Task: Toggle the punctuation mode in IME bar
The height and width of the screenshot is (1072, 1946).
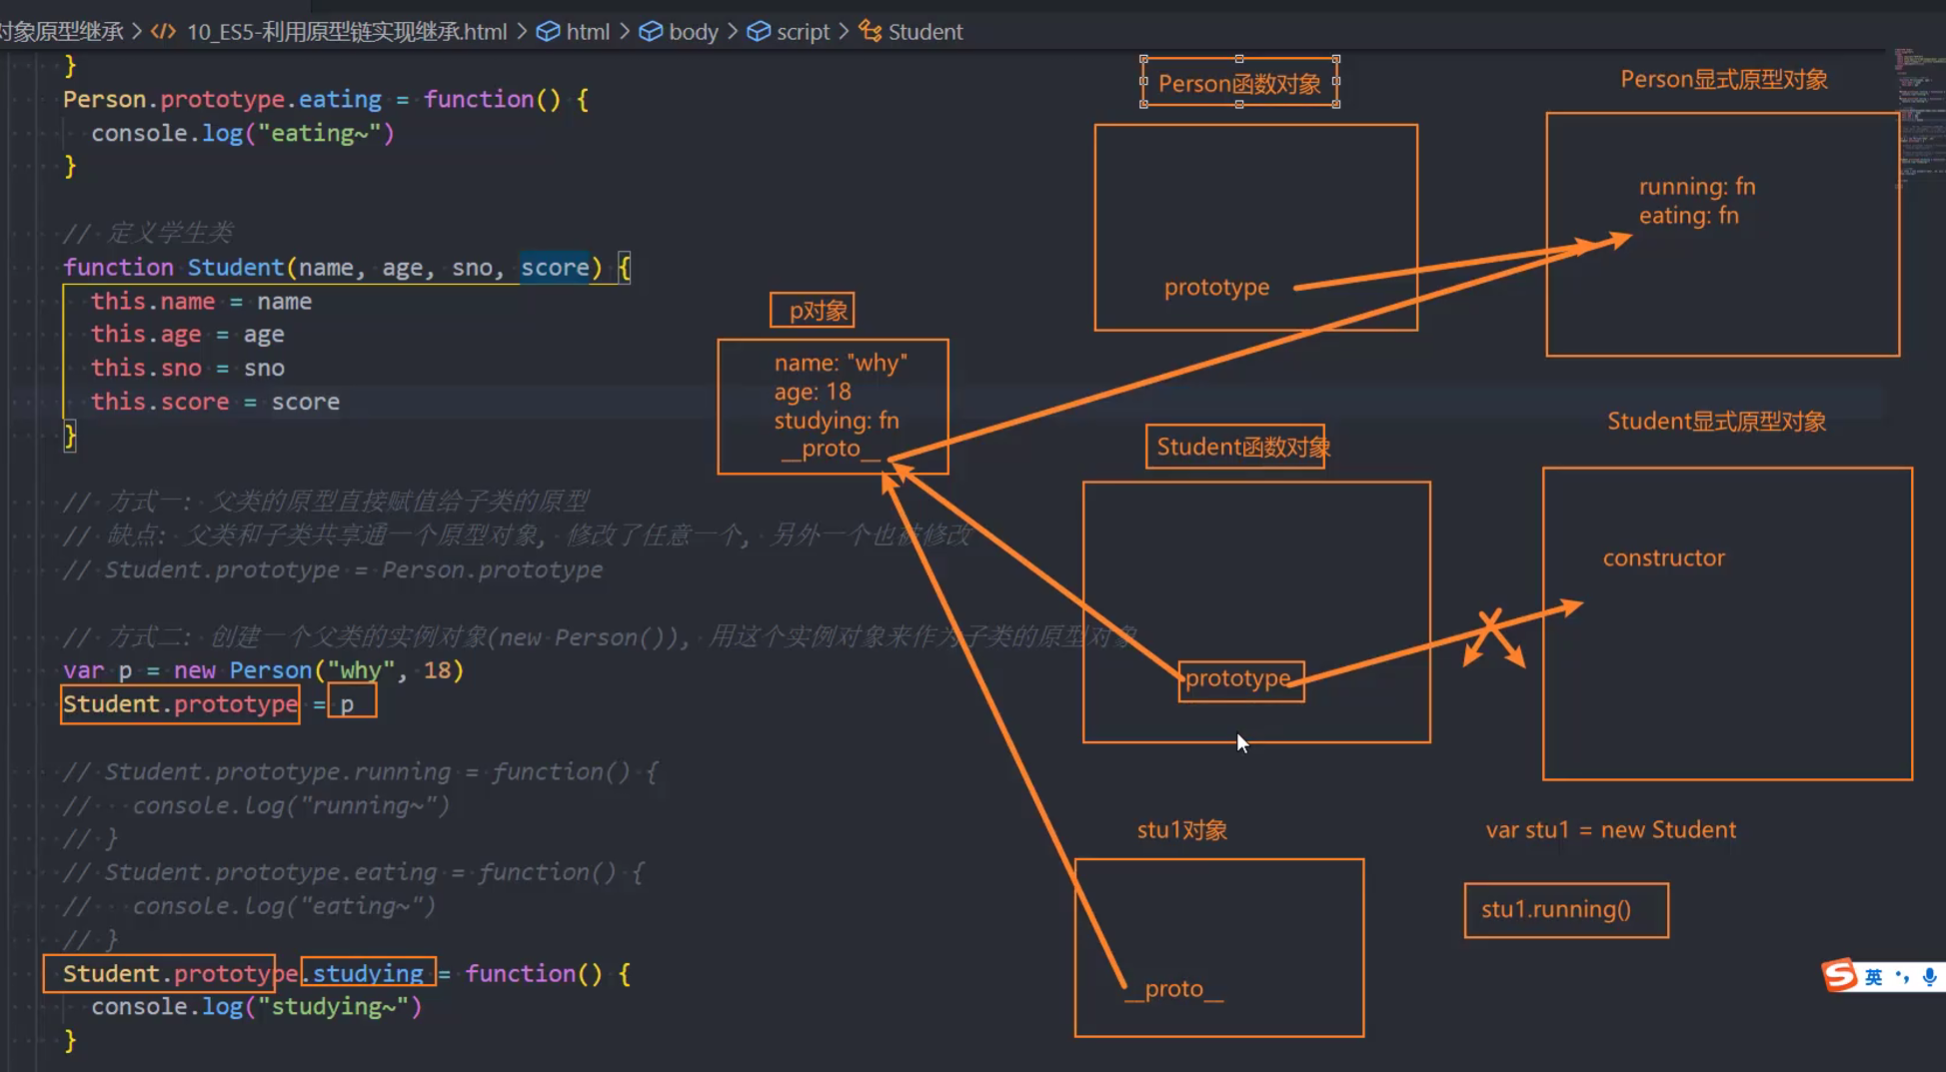Action: (1902, 977)
